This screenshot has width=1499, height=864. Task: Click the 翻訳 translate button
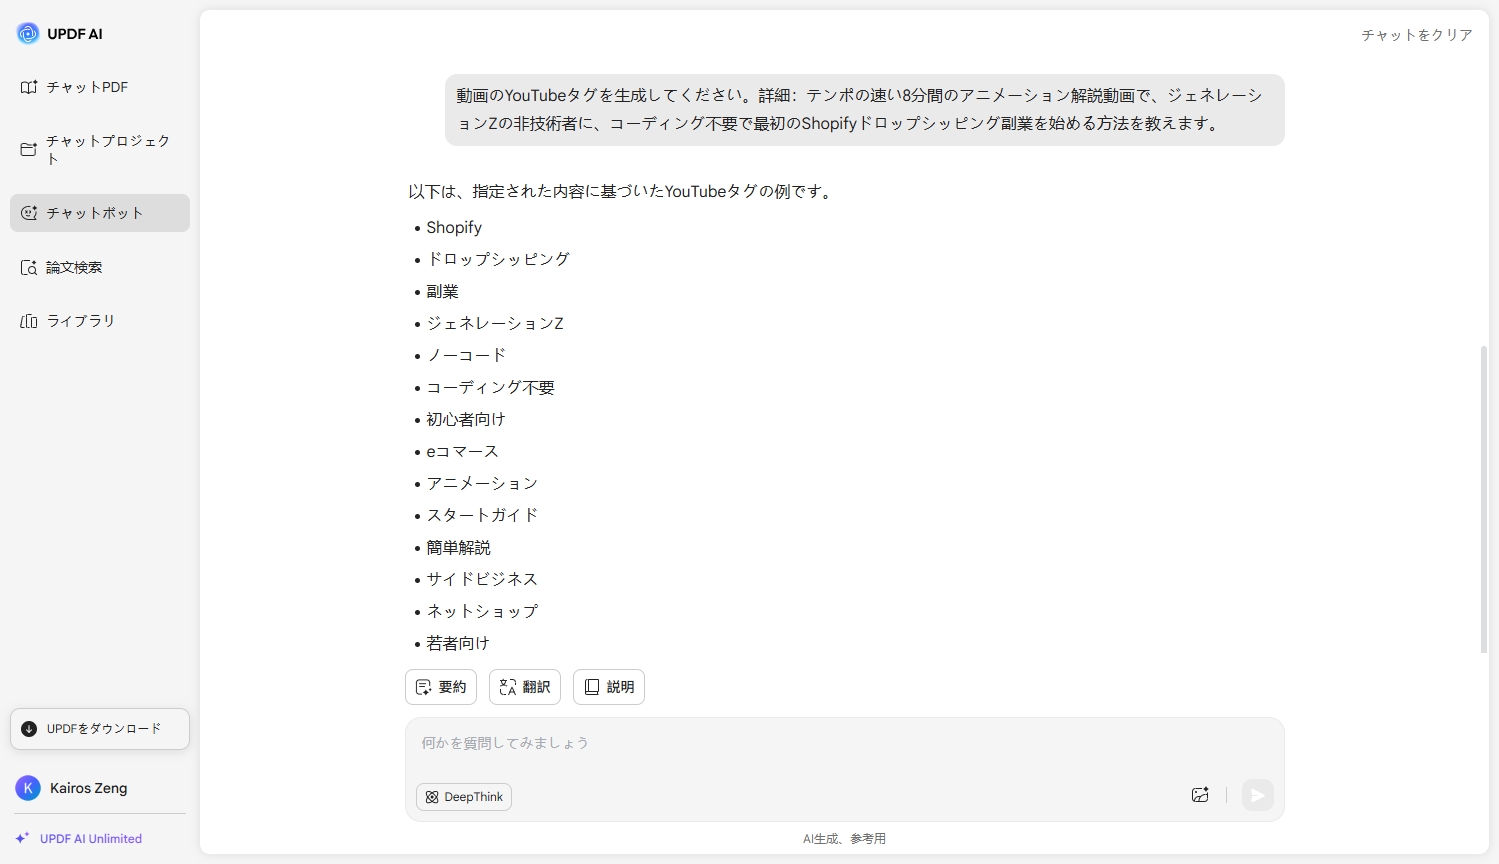pos(525,687)
